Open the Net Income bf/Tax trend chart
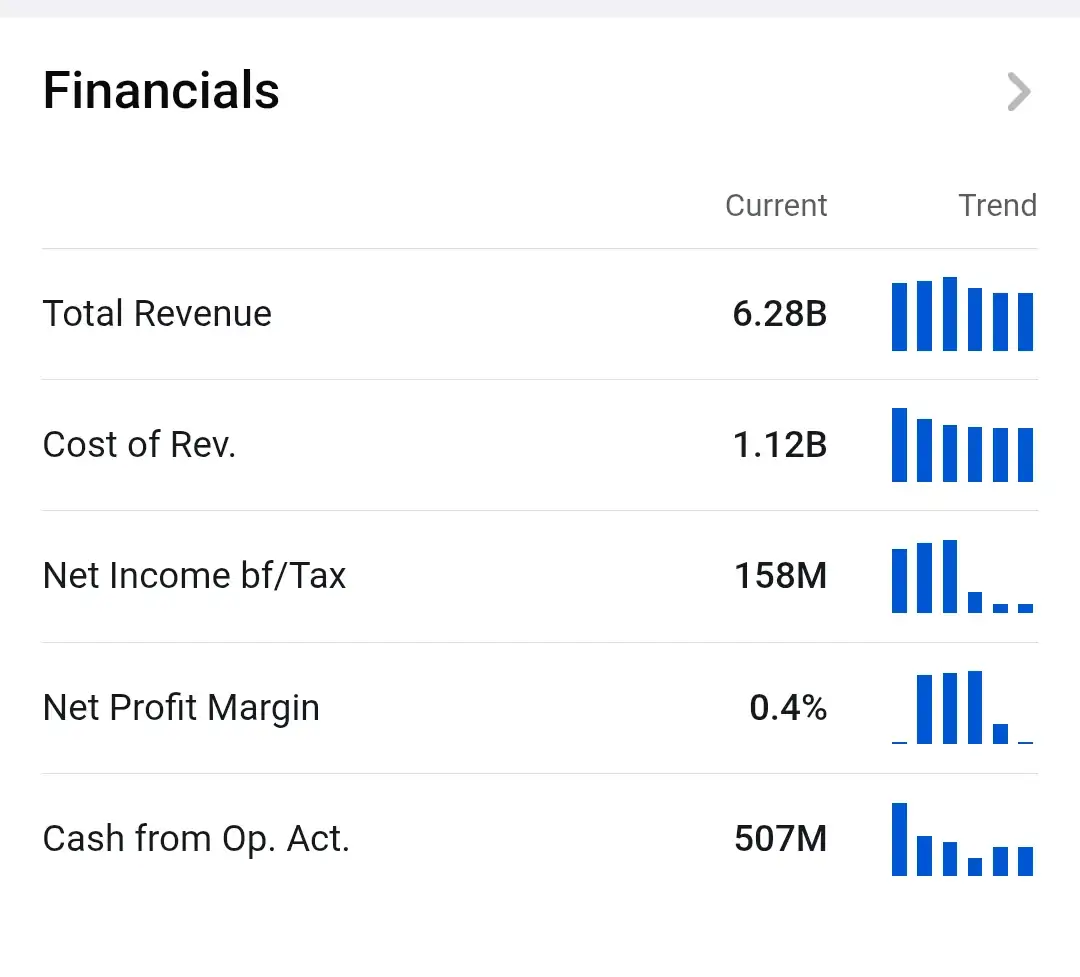This screenshot has height=977, width=1080. click(x=962, y=577)
